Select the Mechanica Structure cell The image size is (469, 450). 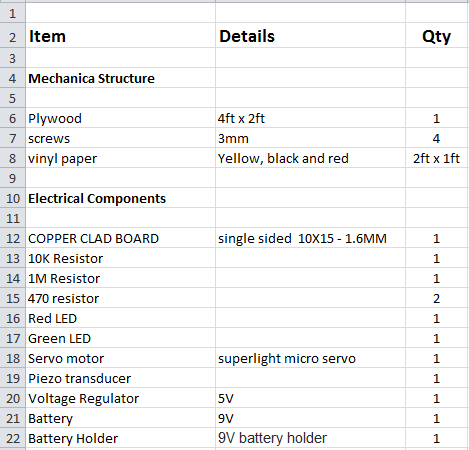pos(120,78)
